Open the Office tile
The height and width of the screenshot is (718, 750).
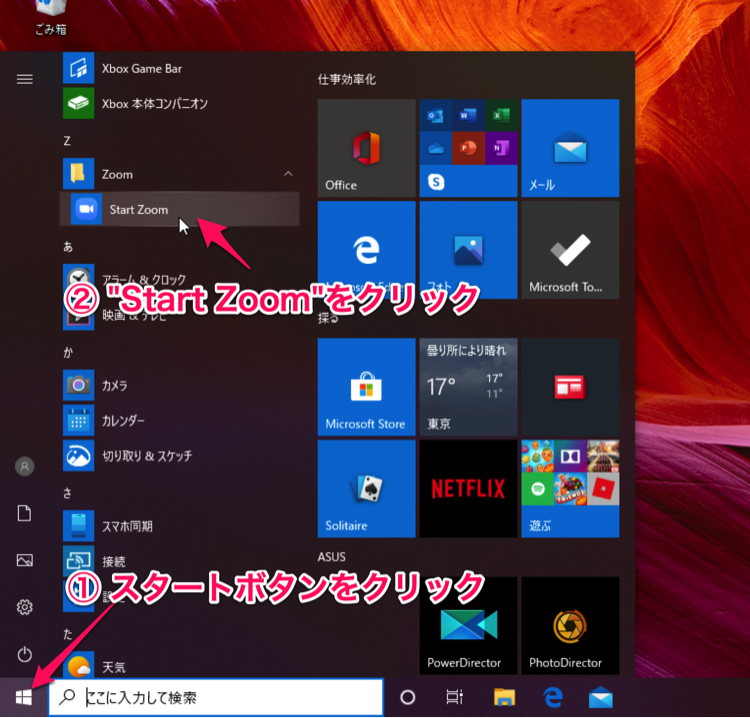click(x=366, y=148)
